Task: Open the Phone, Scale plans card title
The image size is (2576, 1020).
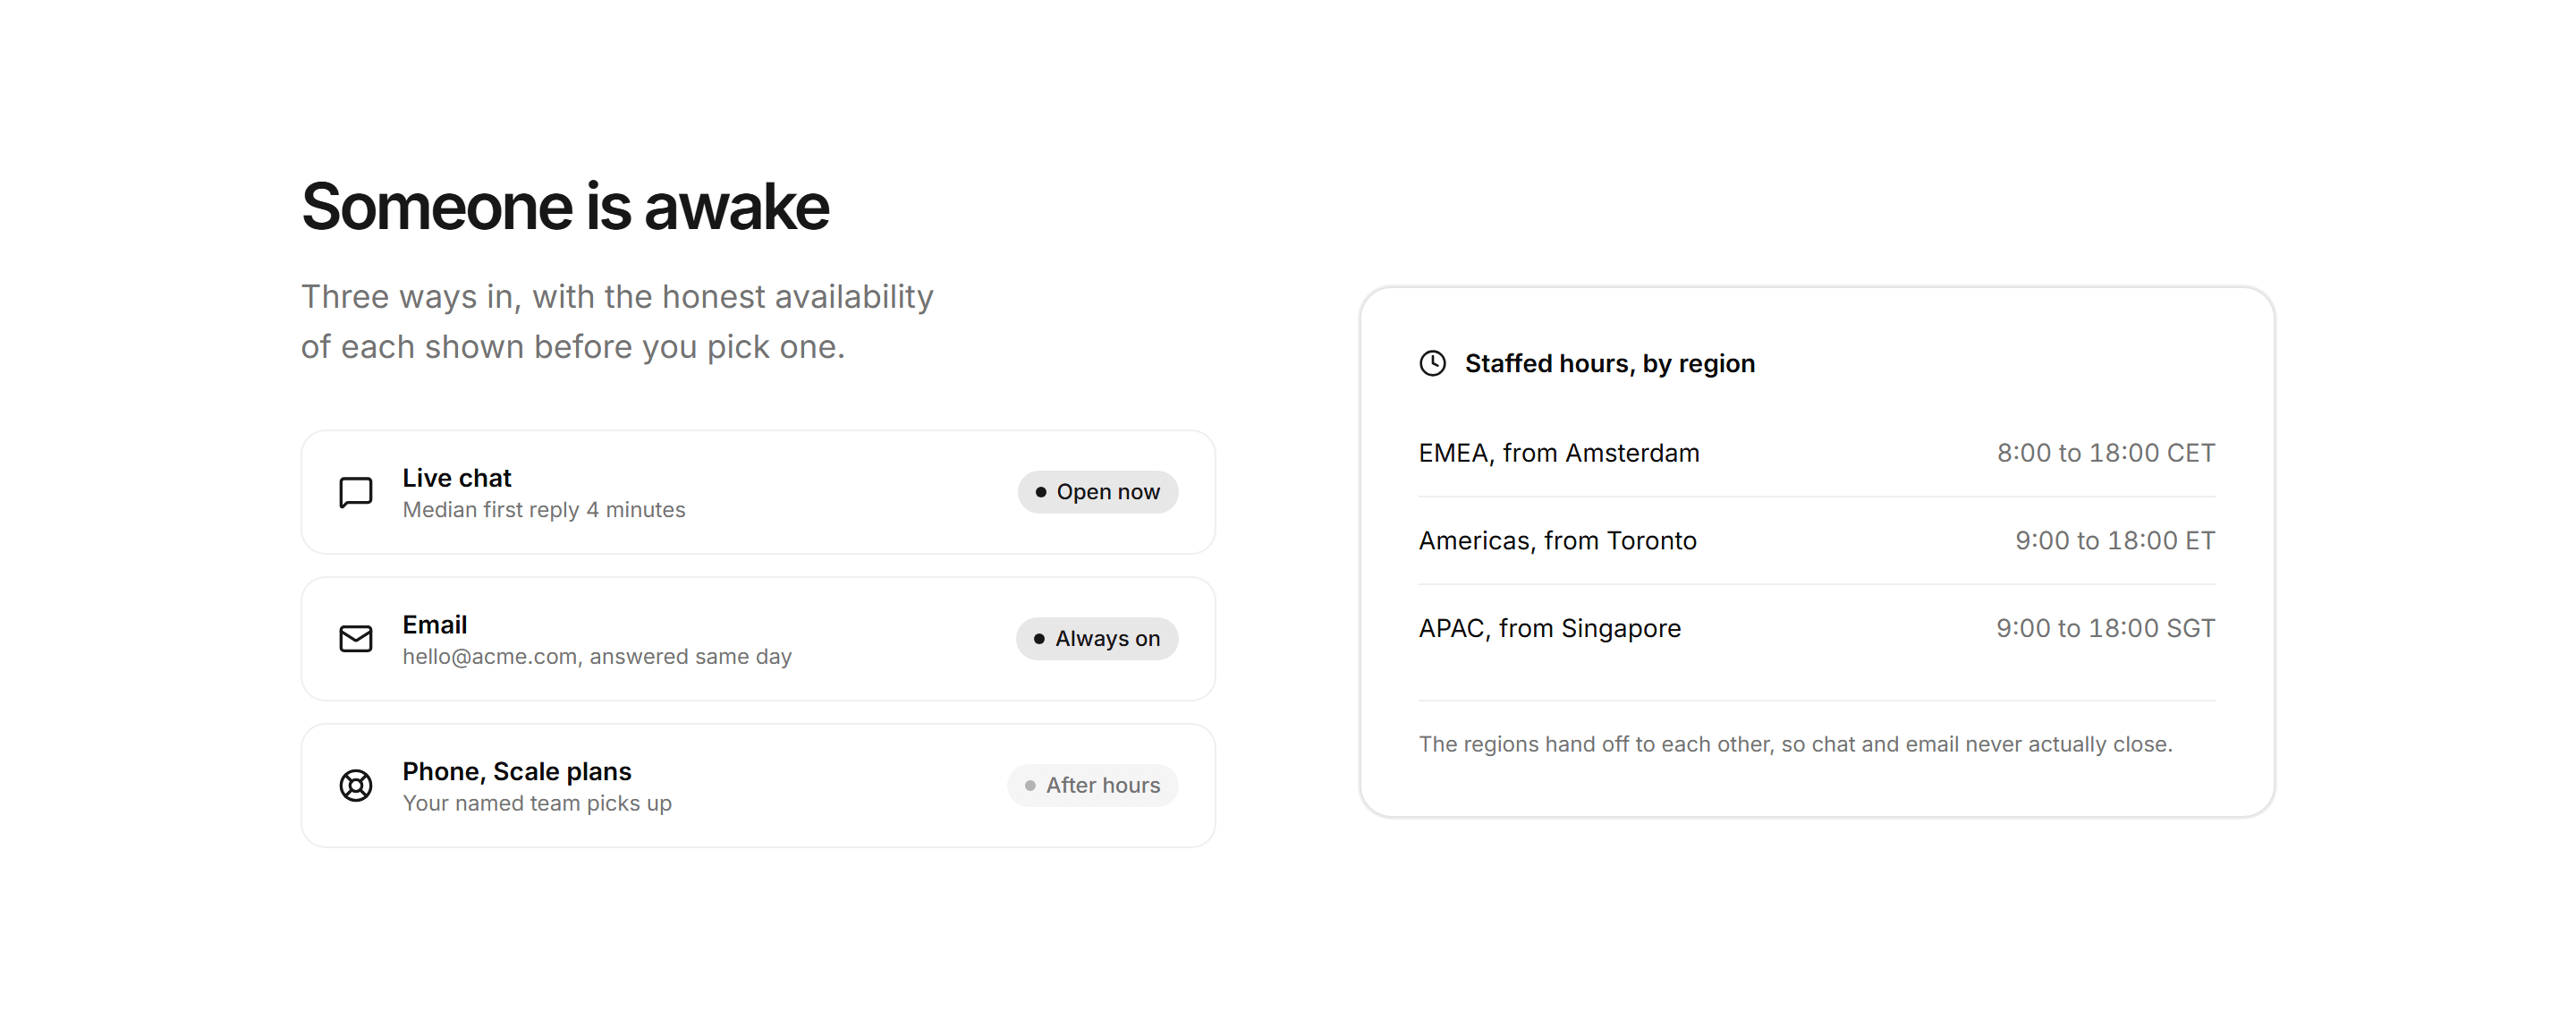Action: (517, 772)
